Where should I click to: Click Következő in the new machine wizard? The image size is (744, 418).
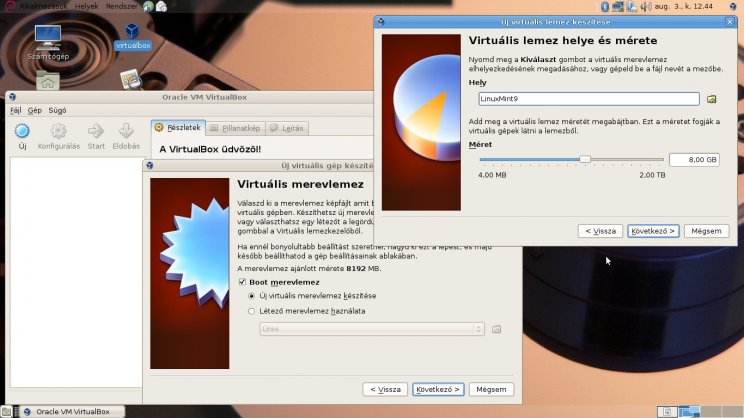pyautogui.click(x=438, y=390)
